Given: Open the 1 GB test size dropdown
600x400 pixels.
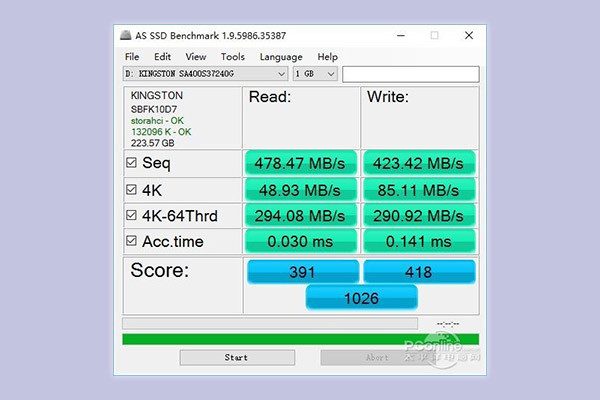Looking at the screenshot, I should (315, 73).
